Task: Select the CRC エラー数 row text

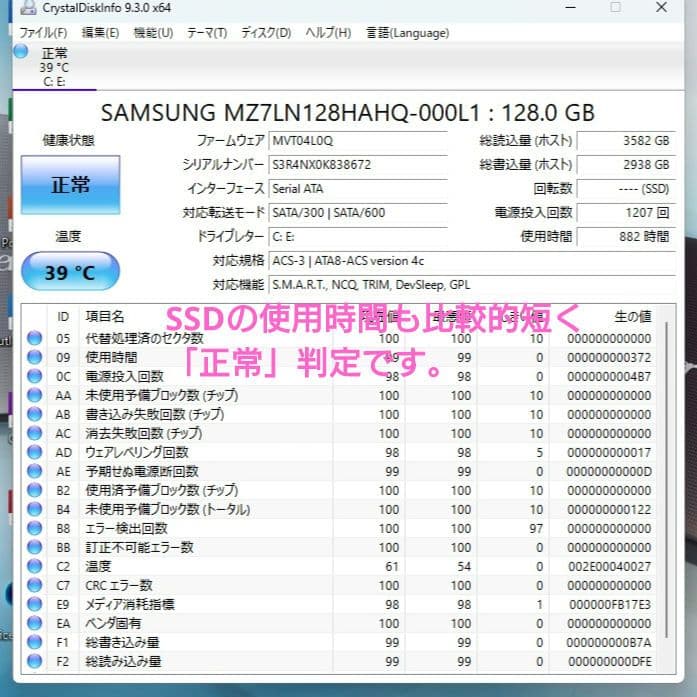Action: [x=119, y=585]
